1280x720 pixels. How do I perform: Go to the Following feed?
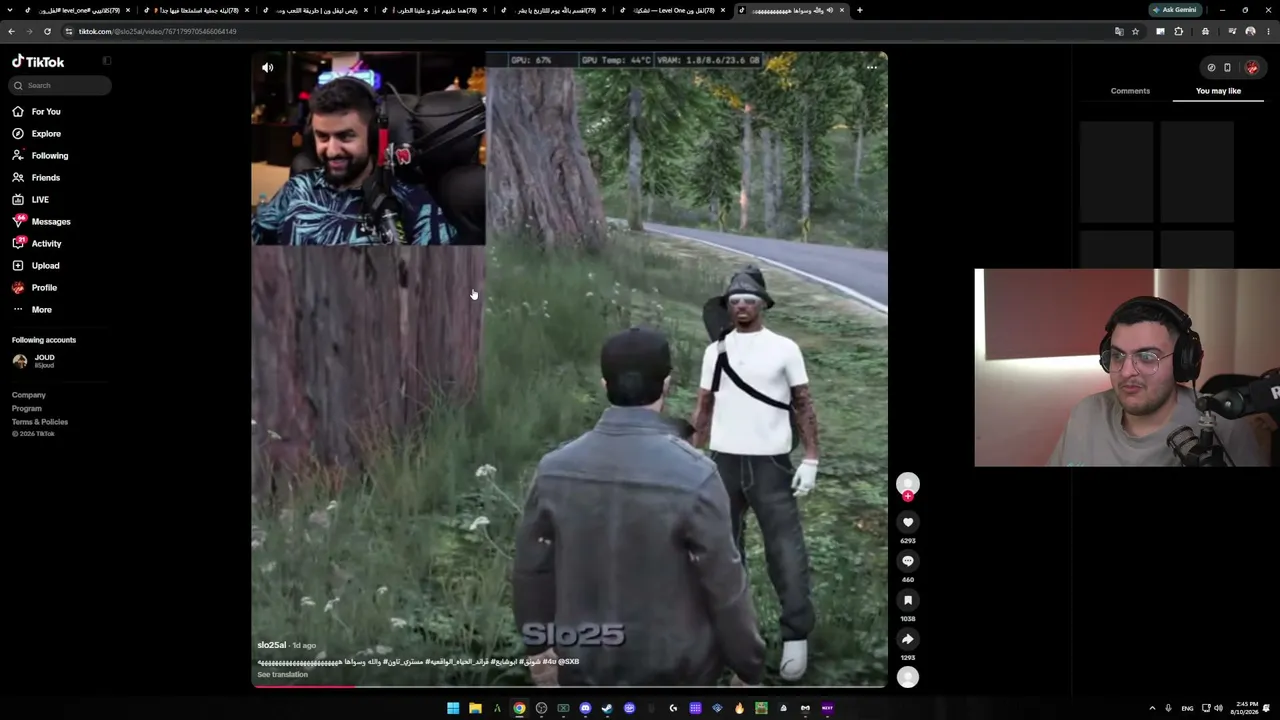(50, 156)
